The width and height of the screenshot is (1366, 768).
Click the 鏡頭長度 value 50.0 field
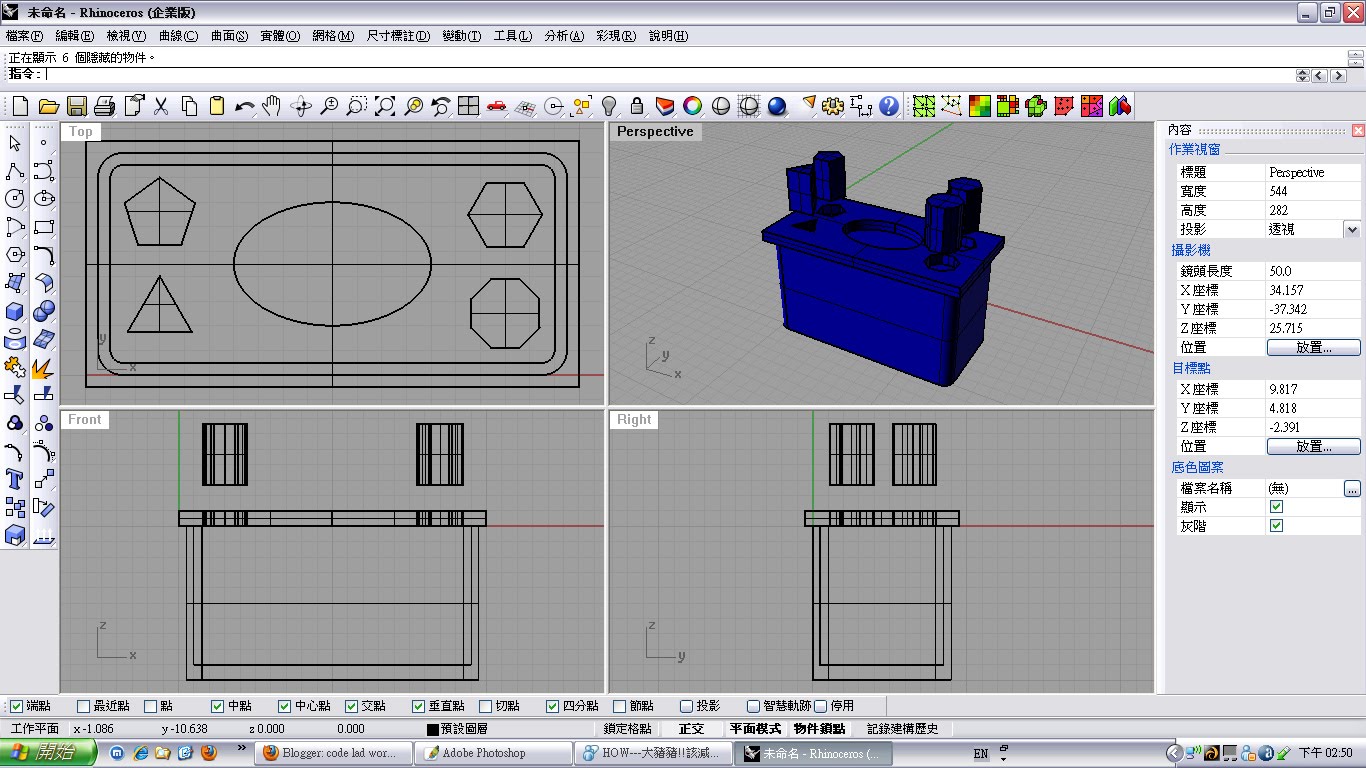pyautogui.click(x=1314, y=271)
